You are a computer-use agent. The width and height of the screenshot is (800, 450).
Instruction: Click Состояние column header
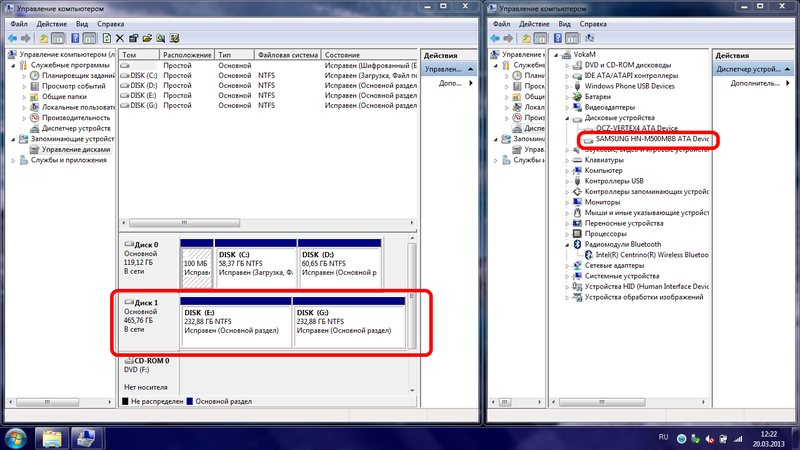369,55
